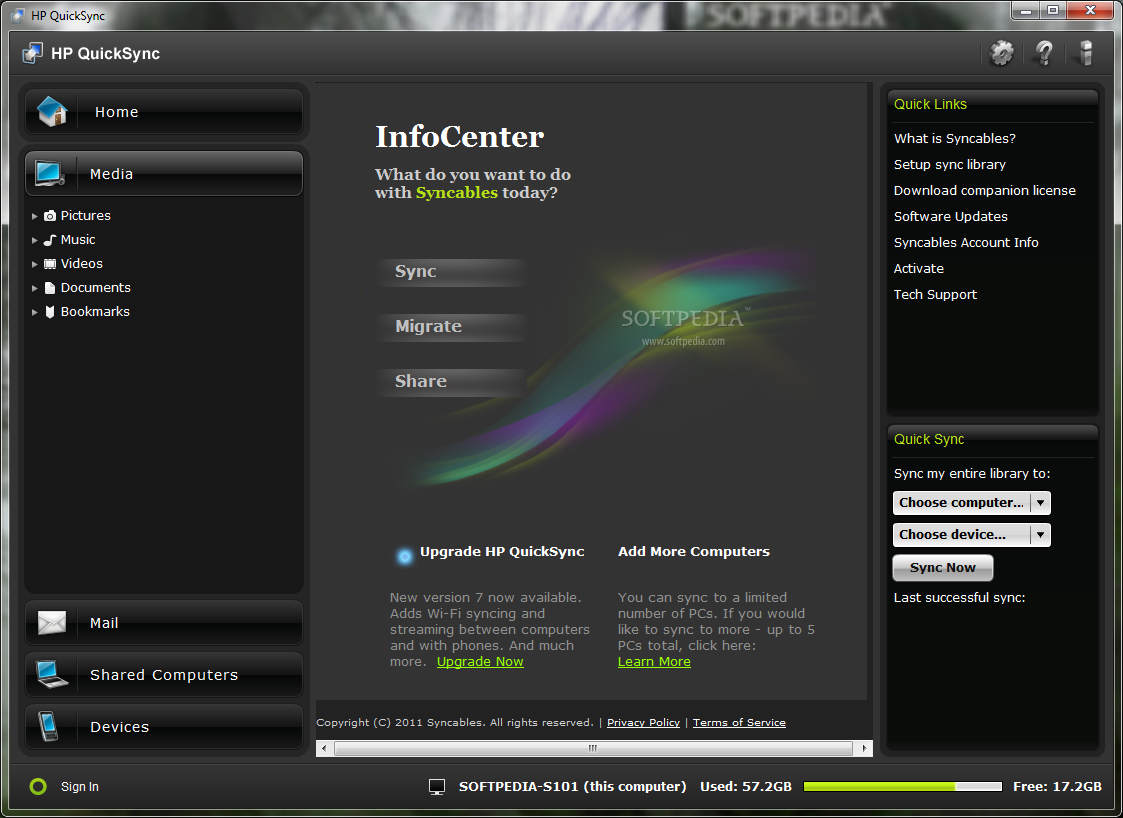Click the Pictures tree label
This screenshot has height=818, width=1123.
(85, 216)
